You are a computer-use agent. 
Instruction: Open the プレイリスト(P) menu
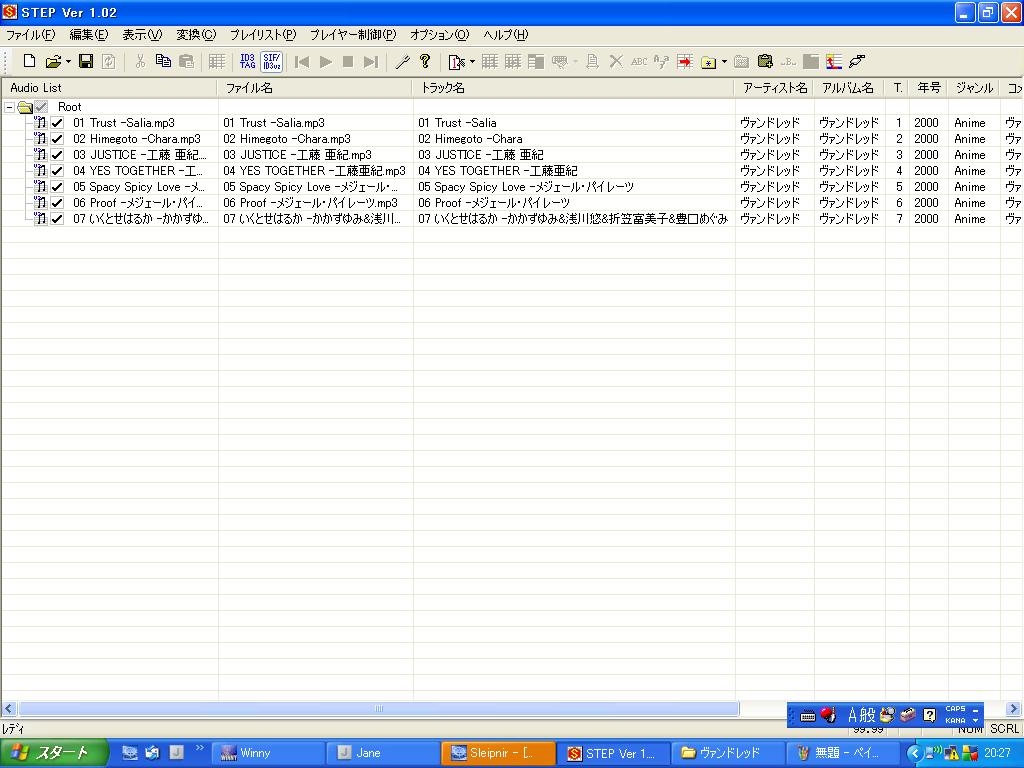[x=263, y=35]
